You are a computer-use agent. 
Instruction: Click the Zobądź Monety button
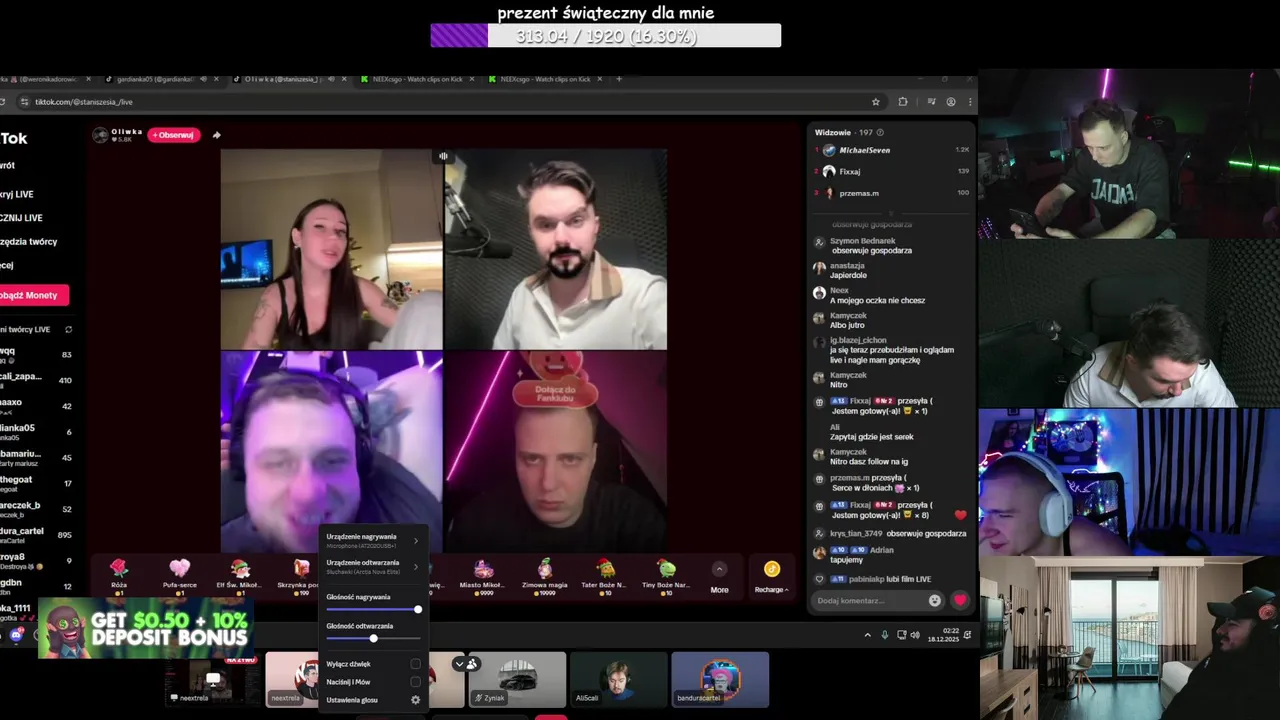click(x=32, y=295)
